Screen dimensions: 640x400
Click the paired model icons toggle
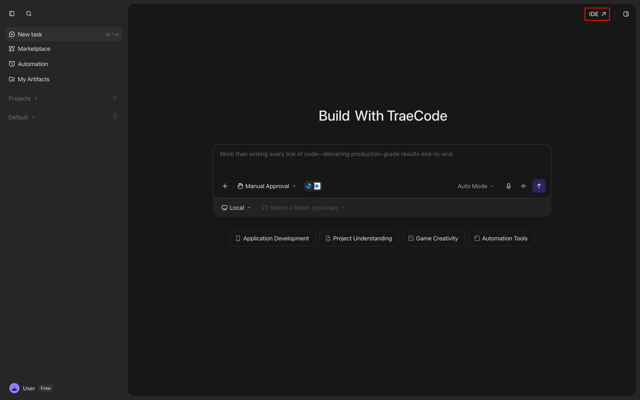[313, 186]
